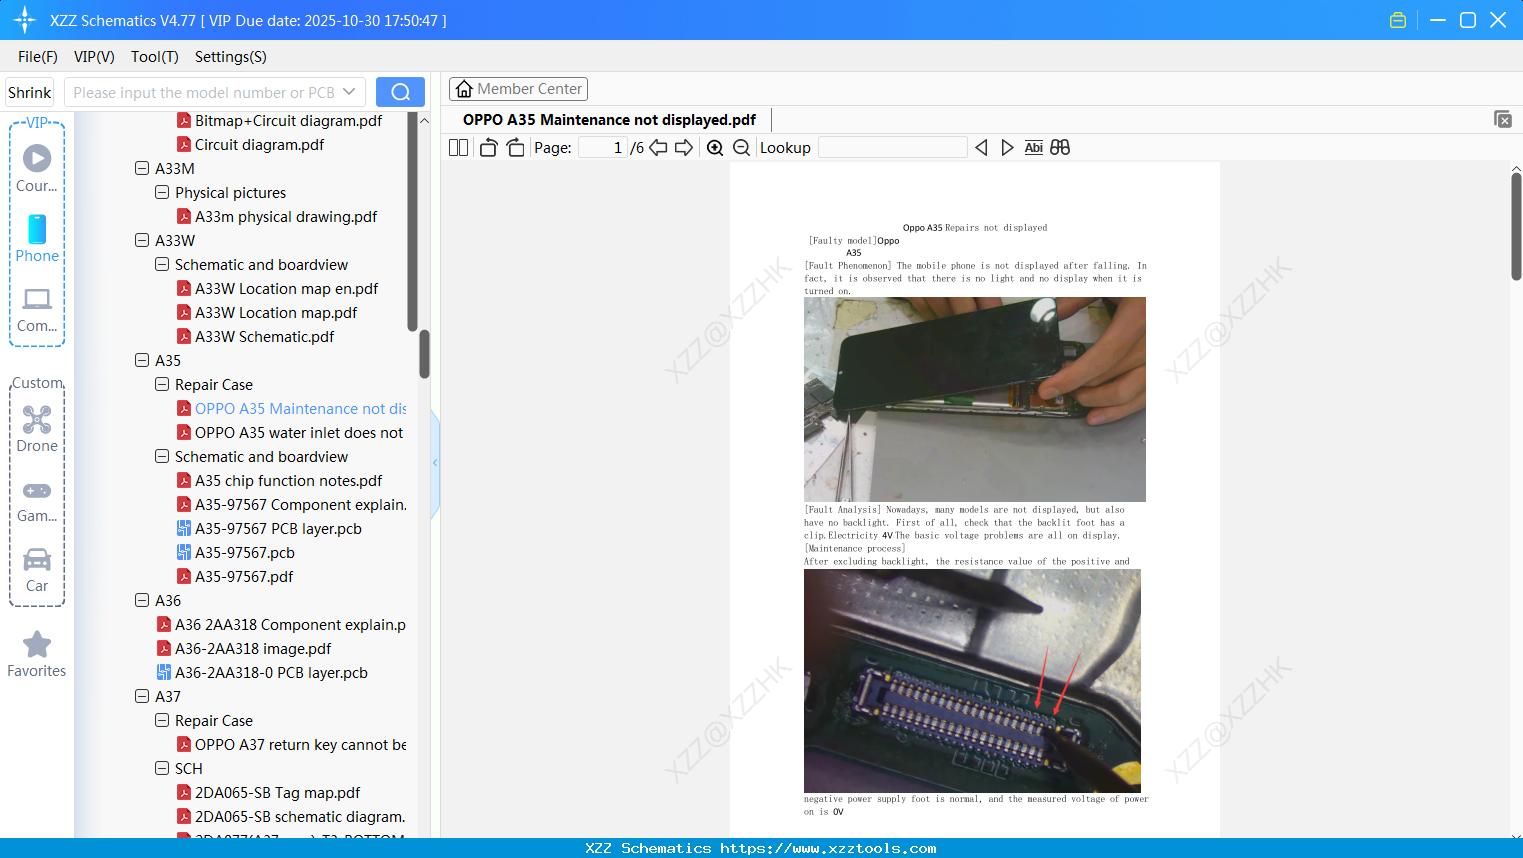
Task: Open OPPO A35 water inlet repair case
Action: pos(298,433)
